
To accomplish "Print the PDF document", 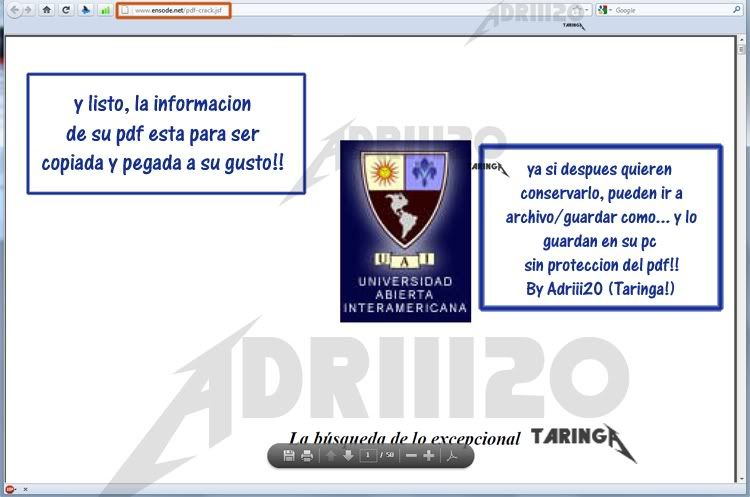I will (x=307, y=455).
